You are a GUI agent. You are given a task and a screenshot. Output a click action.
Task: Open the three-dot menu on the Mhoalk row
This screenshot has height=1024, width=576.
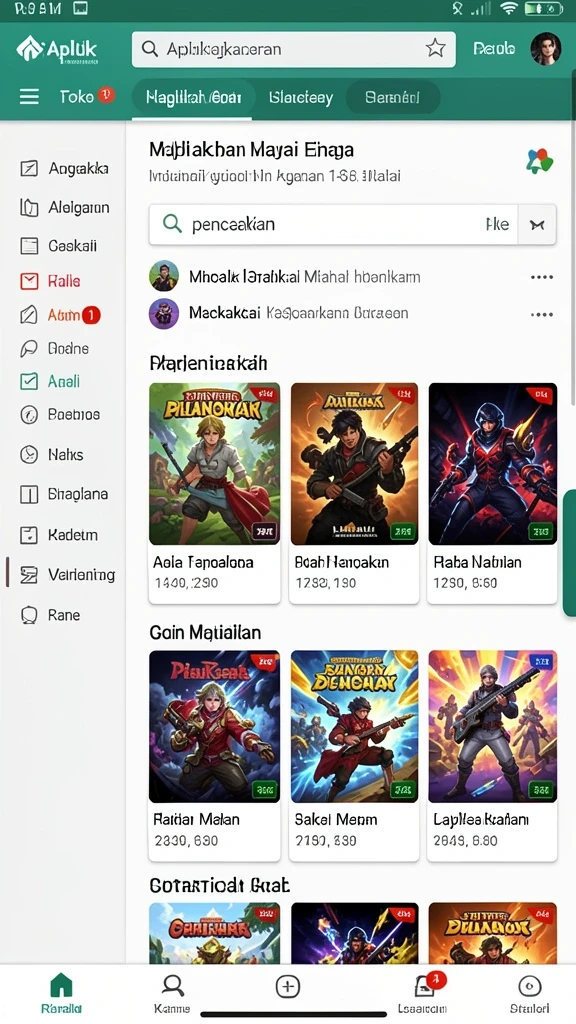pos(541,278)
